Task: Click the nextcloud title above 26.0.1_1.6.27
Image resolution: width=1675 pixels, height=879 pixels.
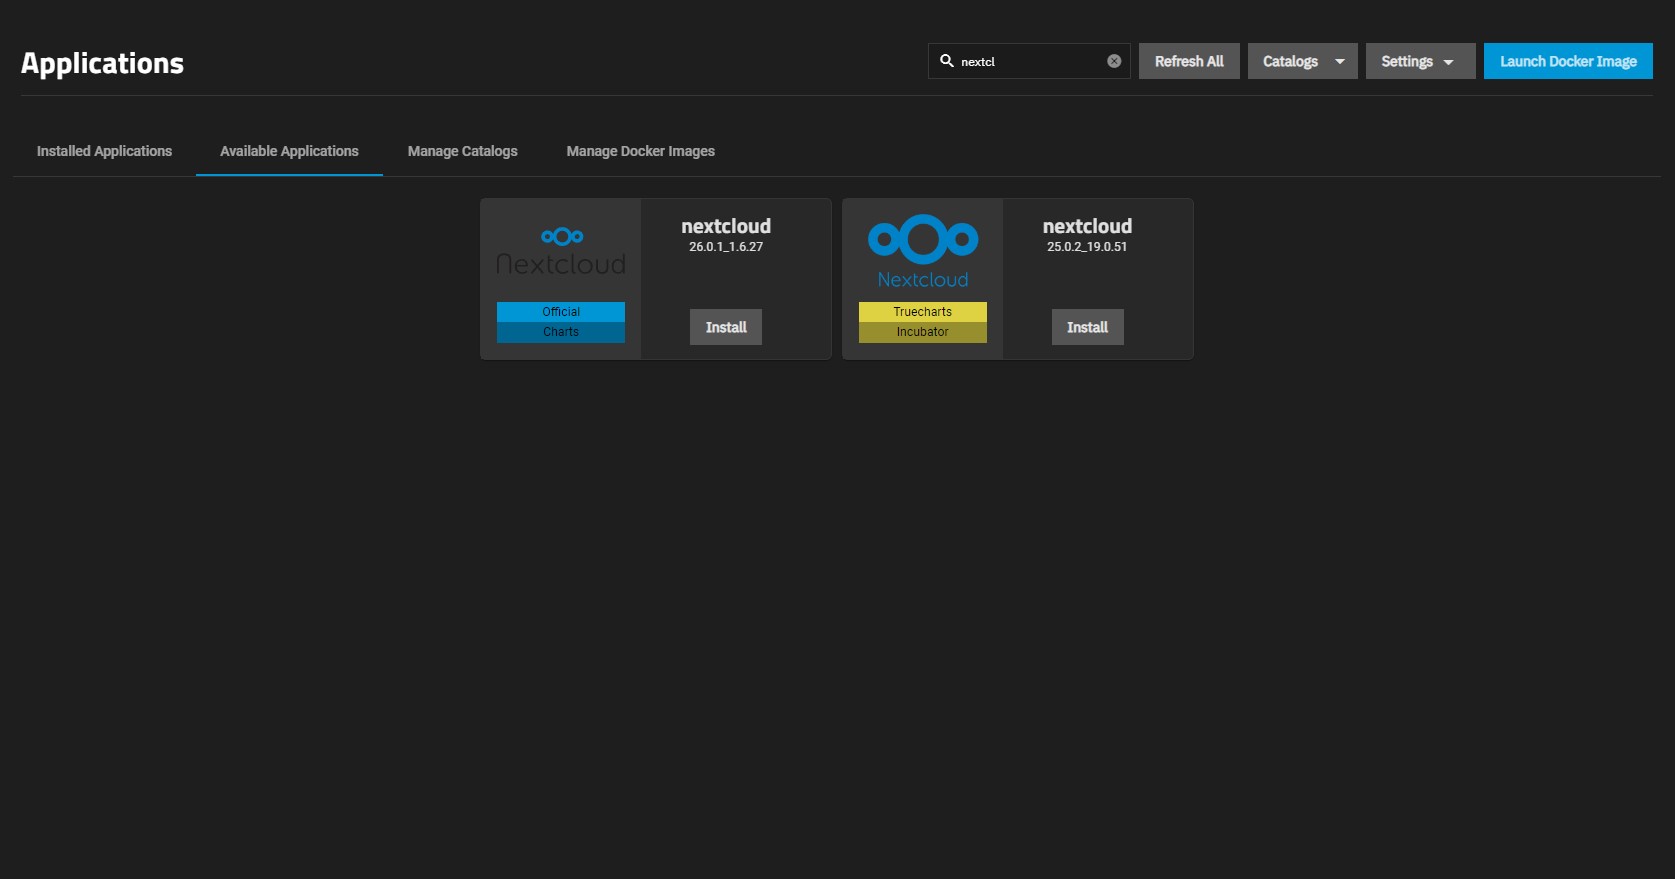Action: point(726,226)
